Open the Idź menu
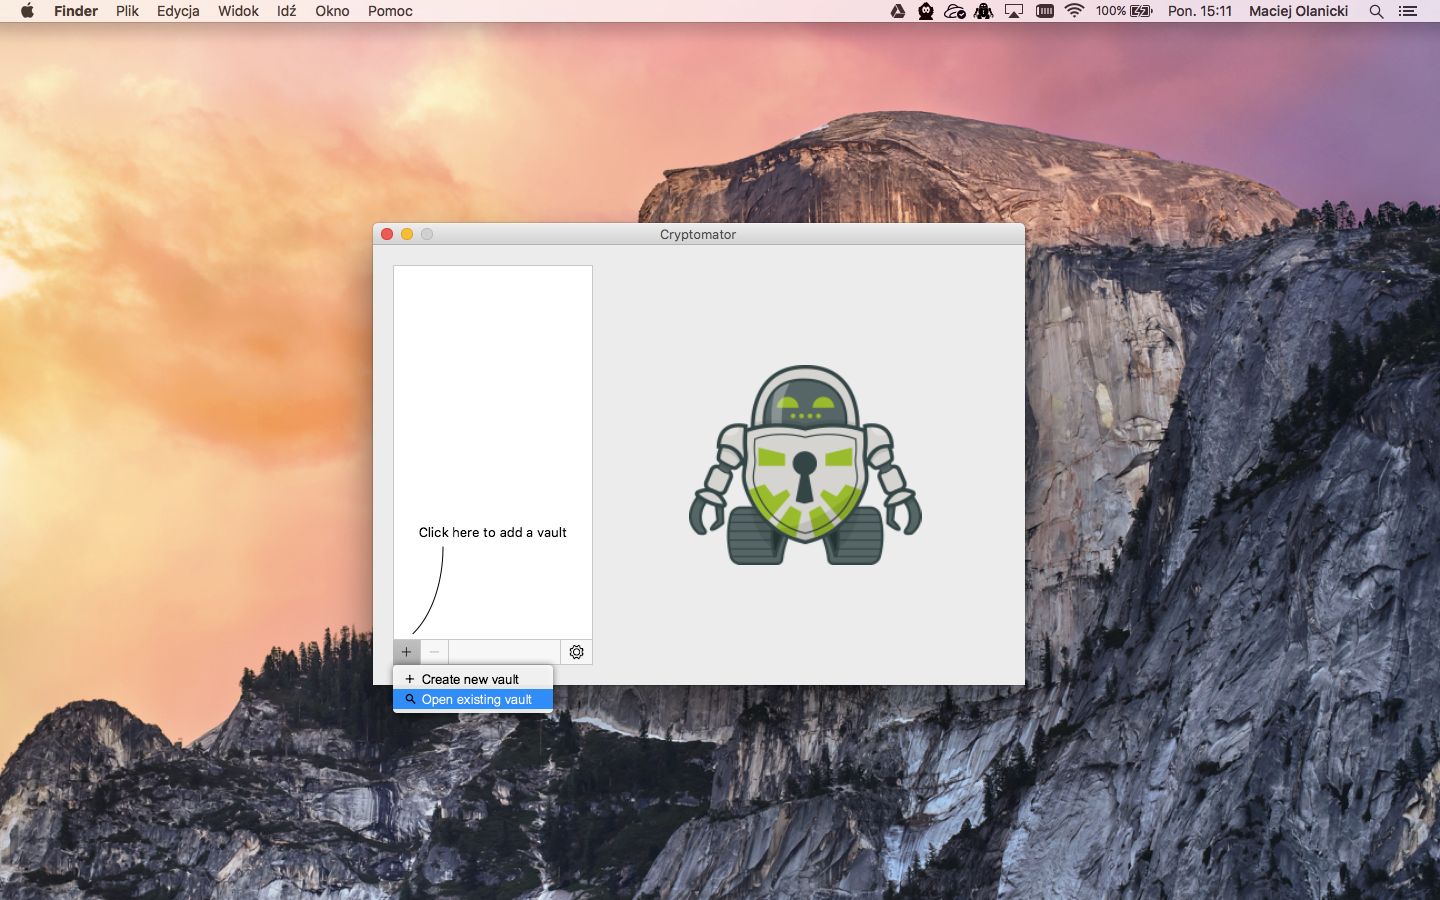1440x900 pixels. click(x=287, y=11)
